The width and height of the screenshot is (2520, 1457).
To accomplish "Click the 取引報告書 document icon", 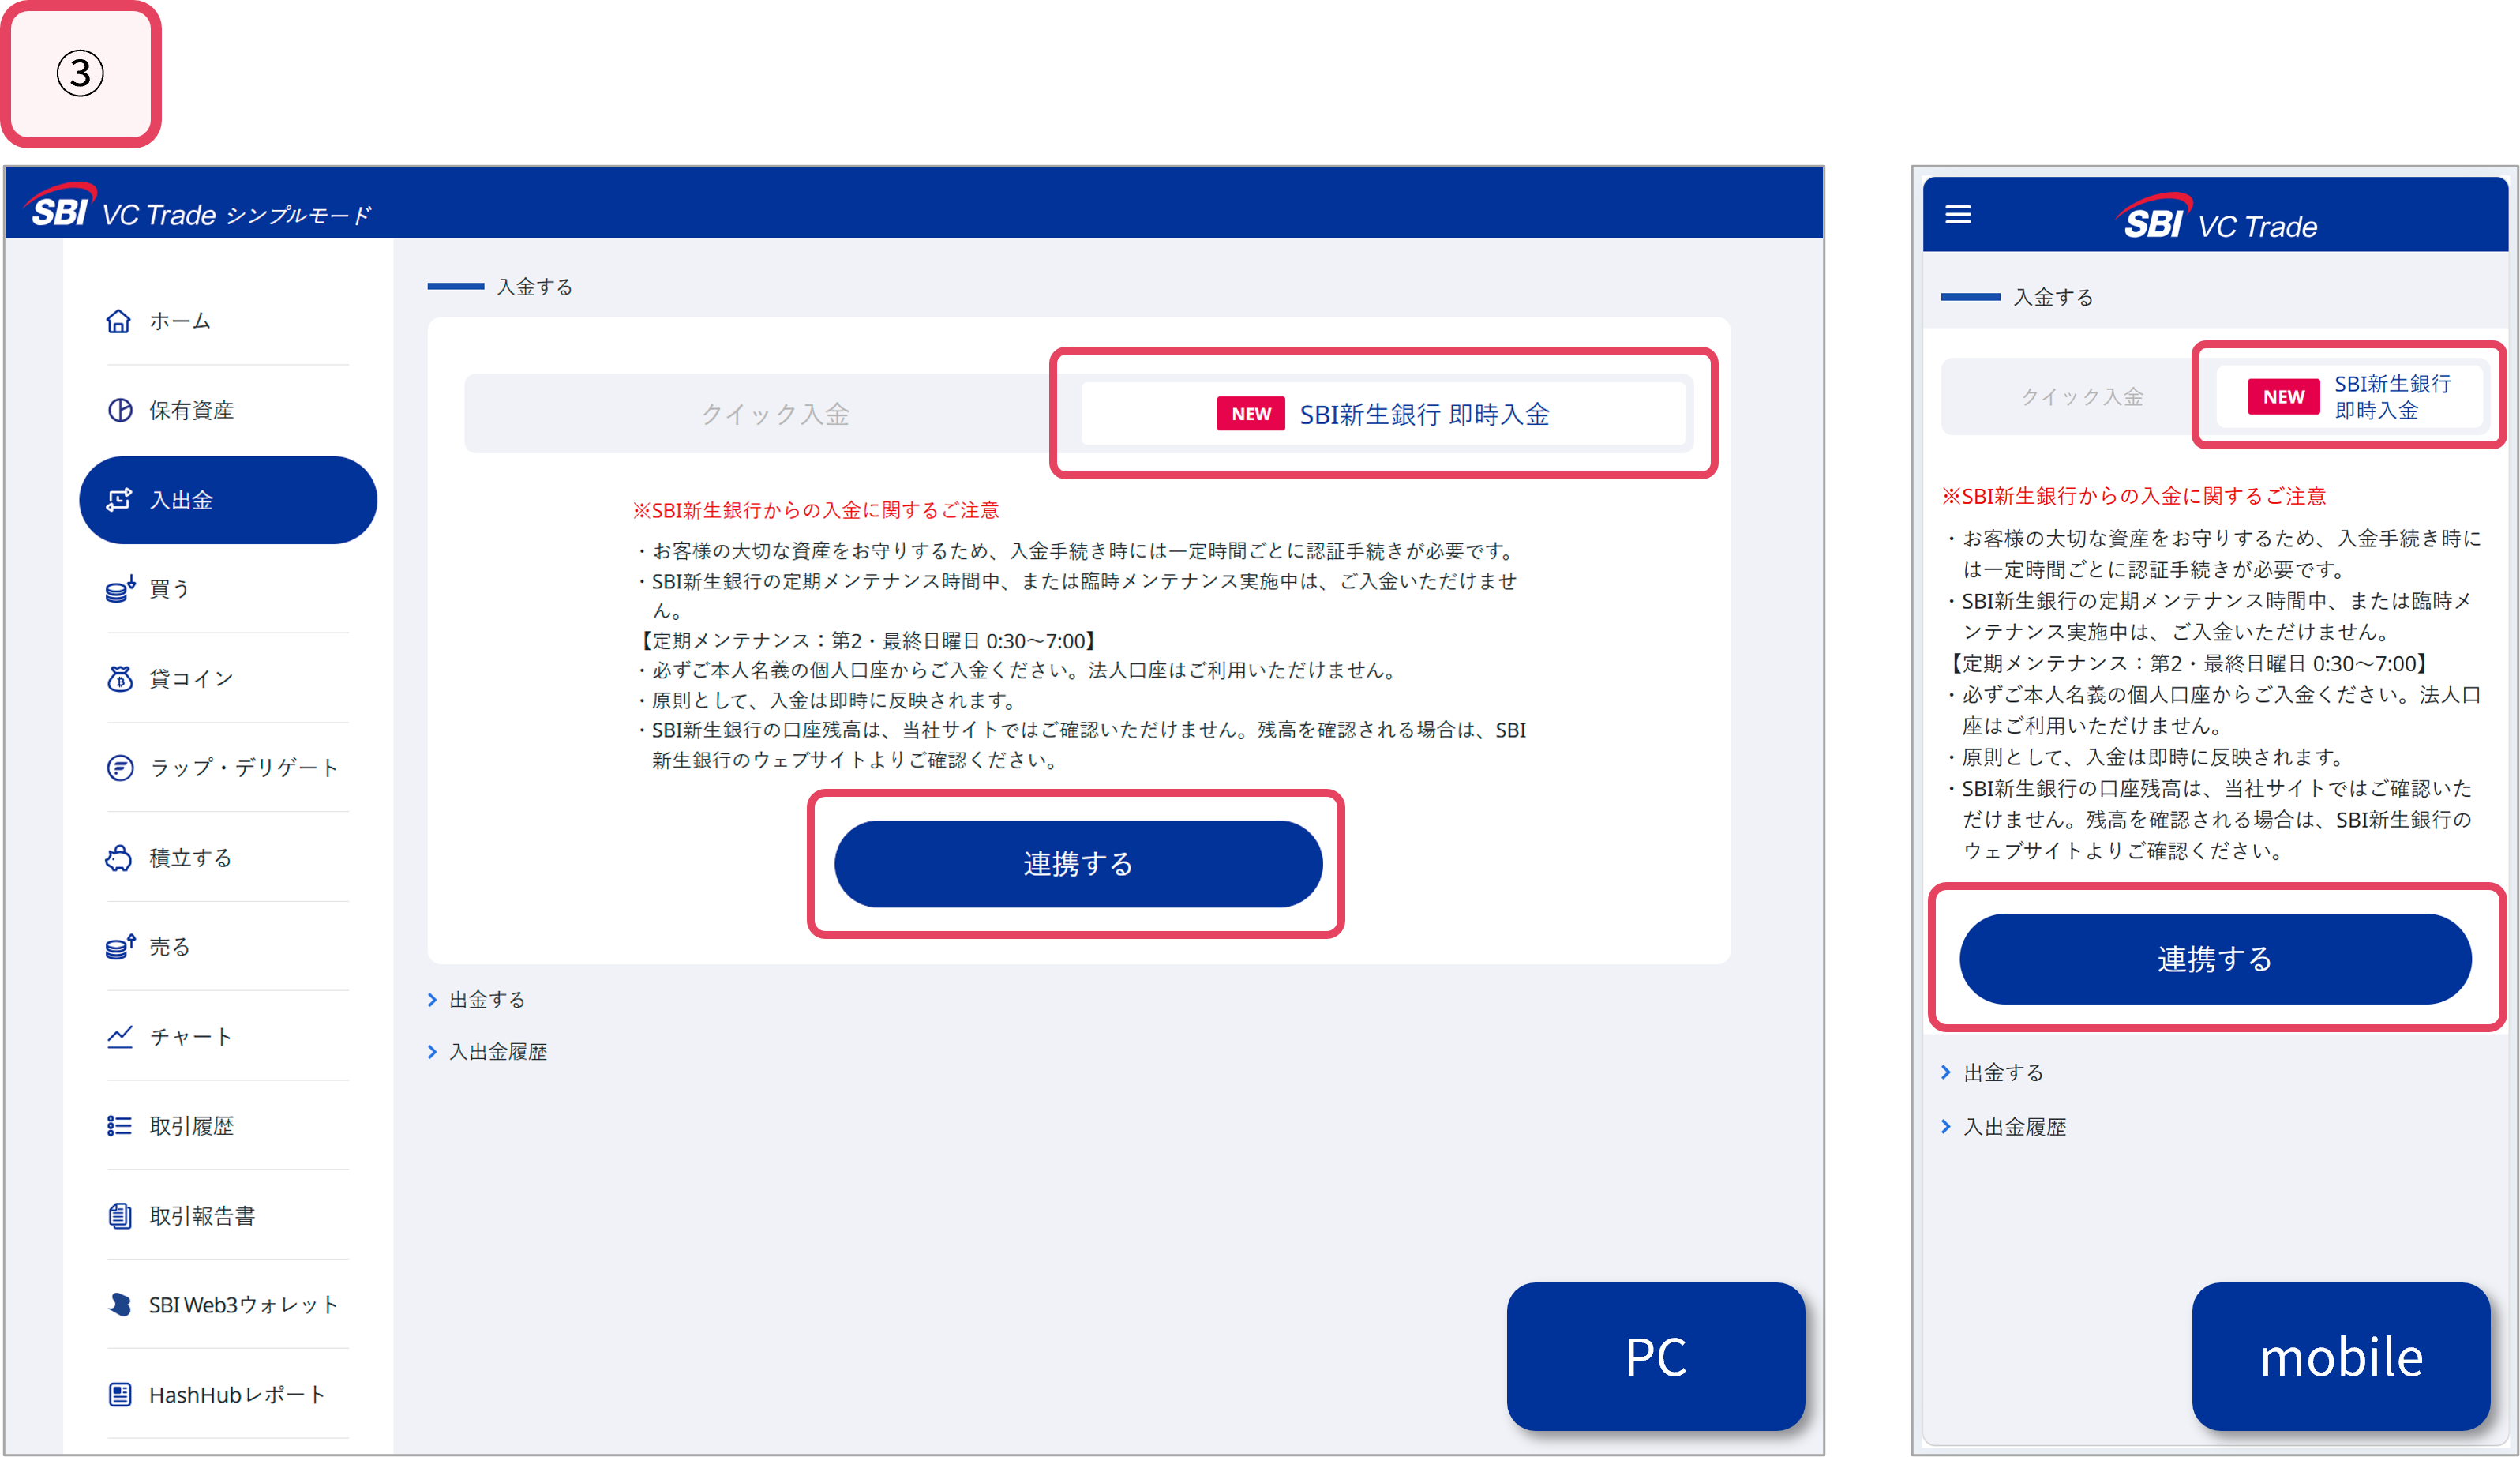I will click(119, 1216).
